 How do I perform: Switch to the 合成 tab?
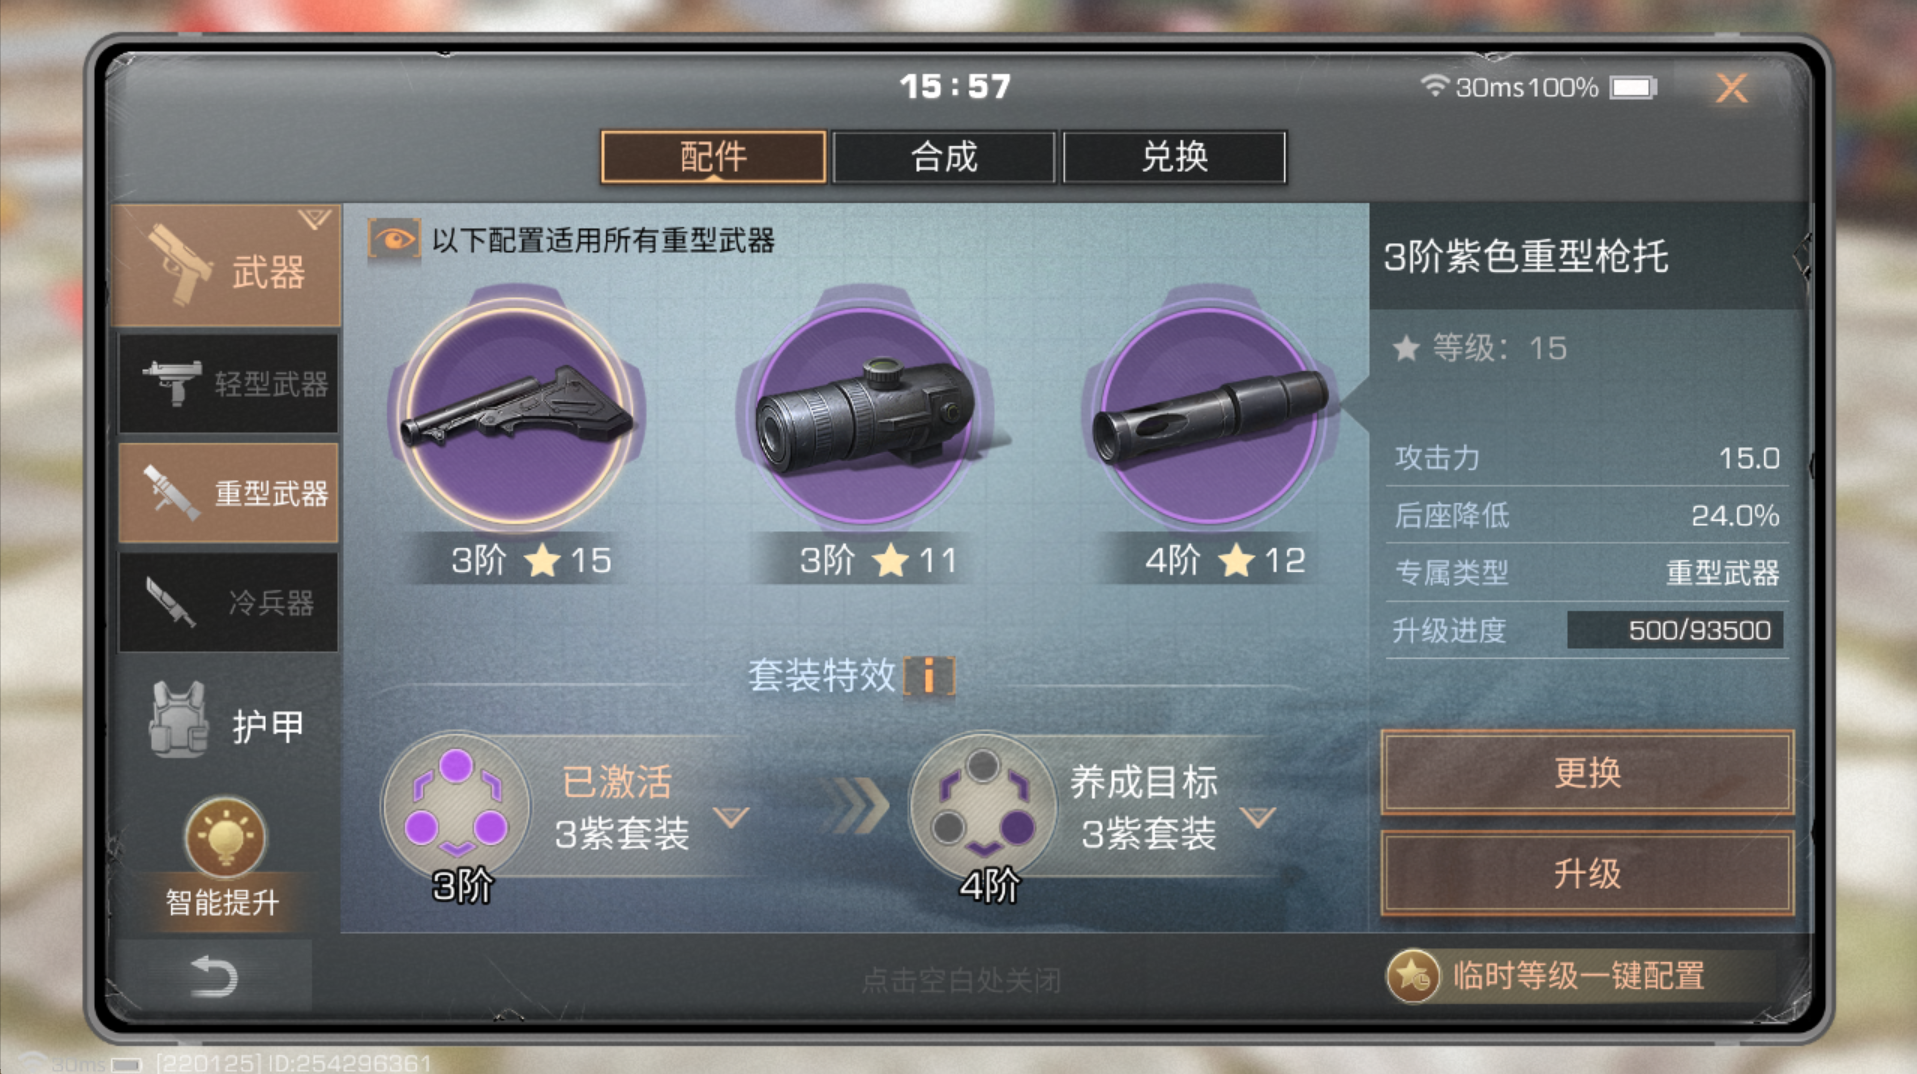tap(943, 157)
